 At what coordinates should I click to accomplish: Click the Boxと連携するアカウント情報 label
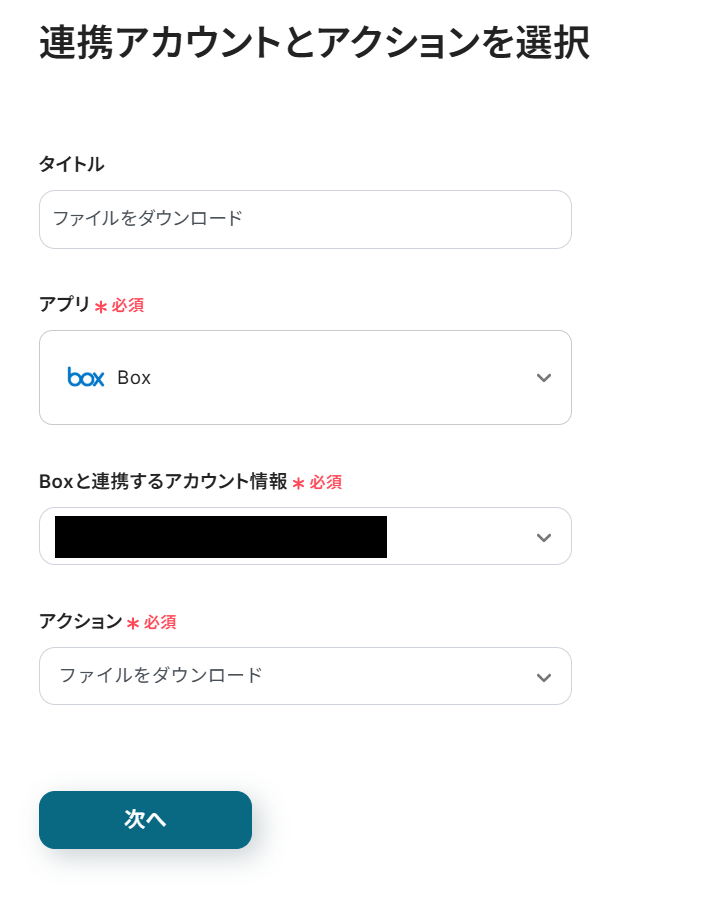[x=163, y=482]
